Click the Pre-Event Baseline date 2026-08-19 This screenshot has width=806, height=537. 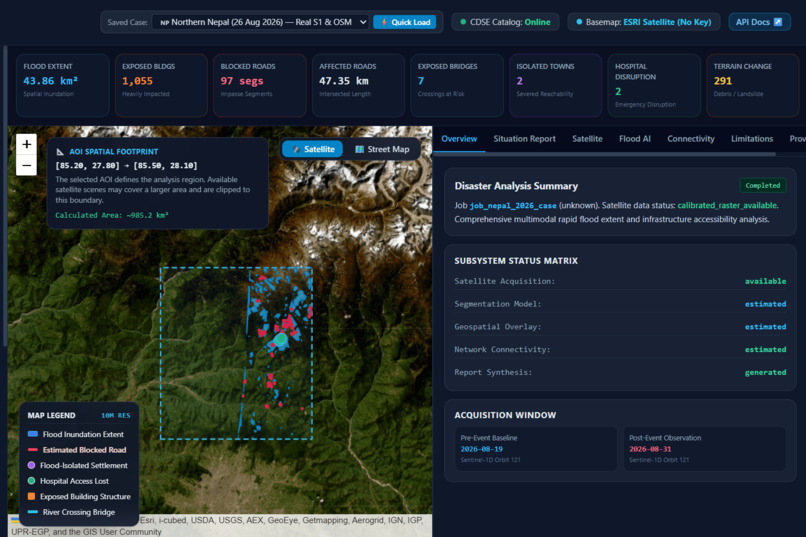point(482,449)
